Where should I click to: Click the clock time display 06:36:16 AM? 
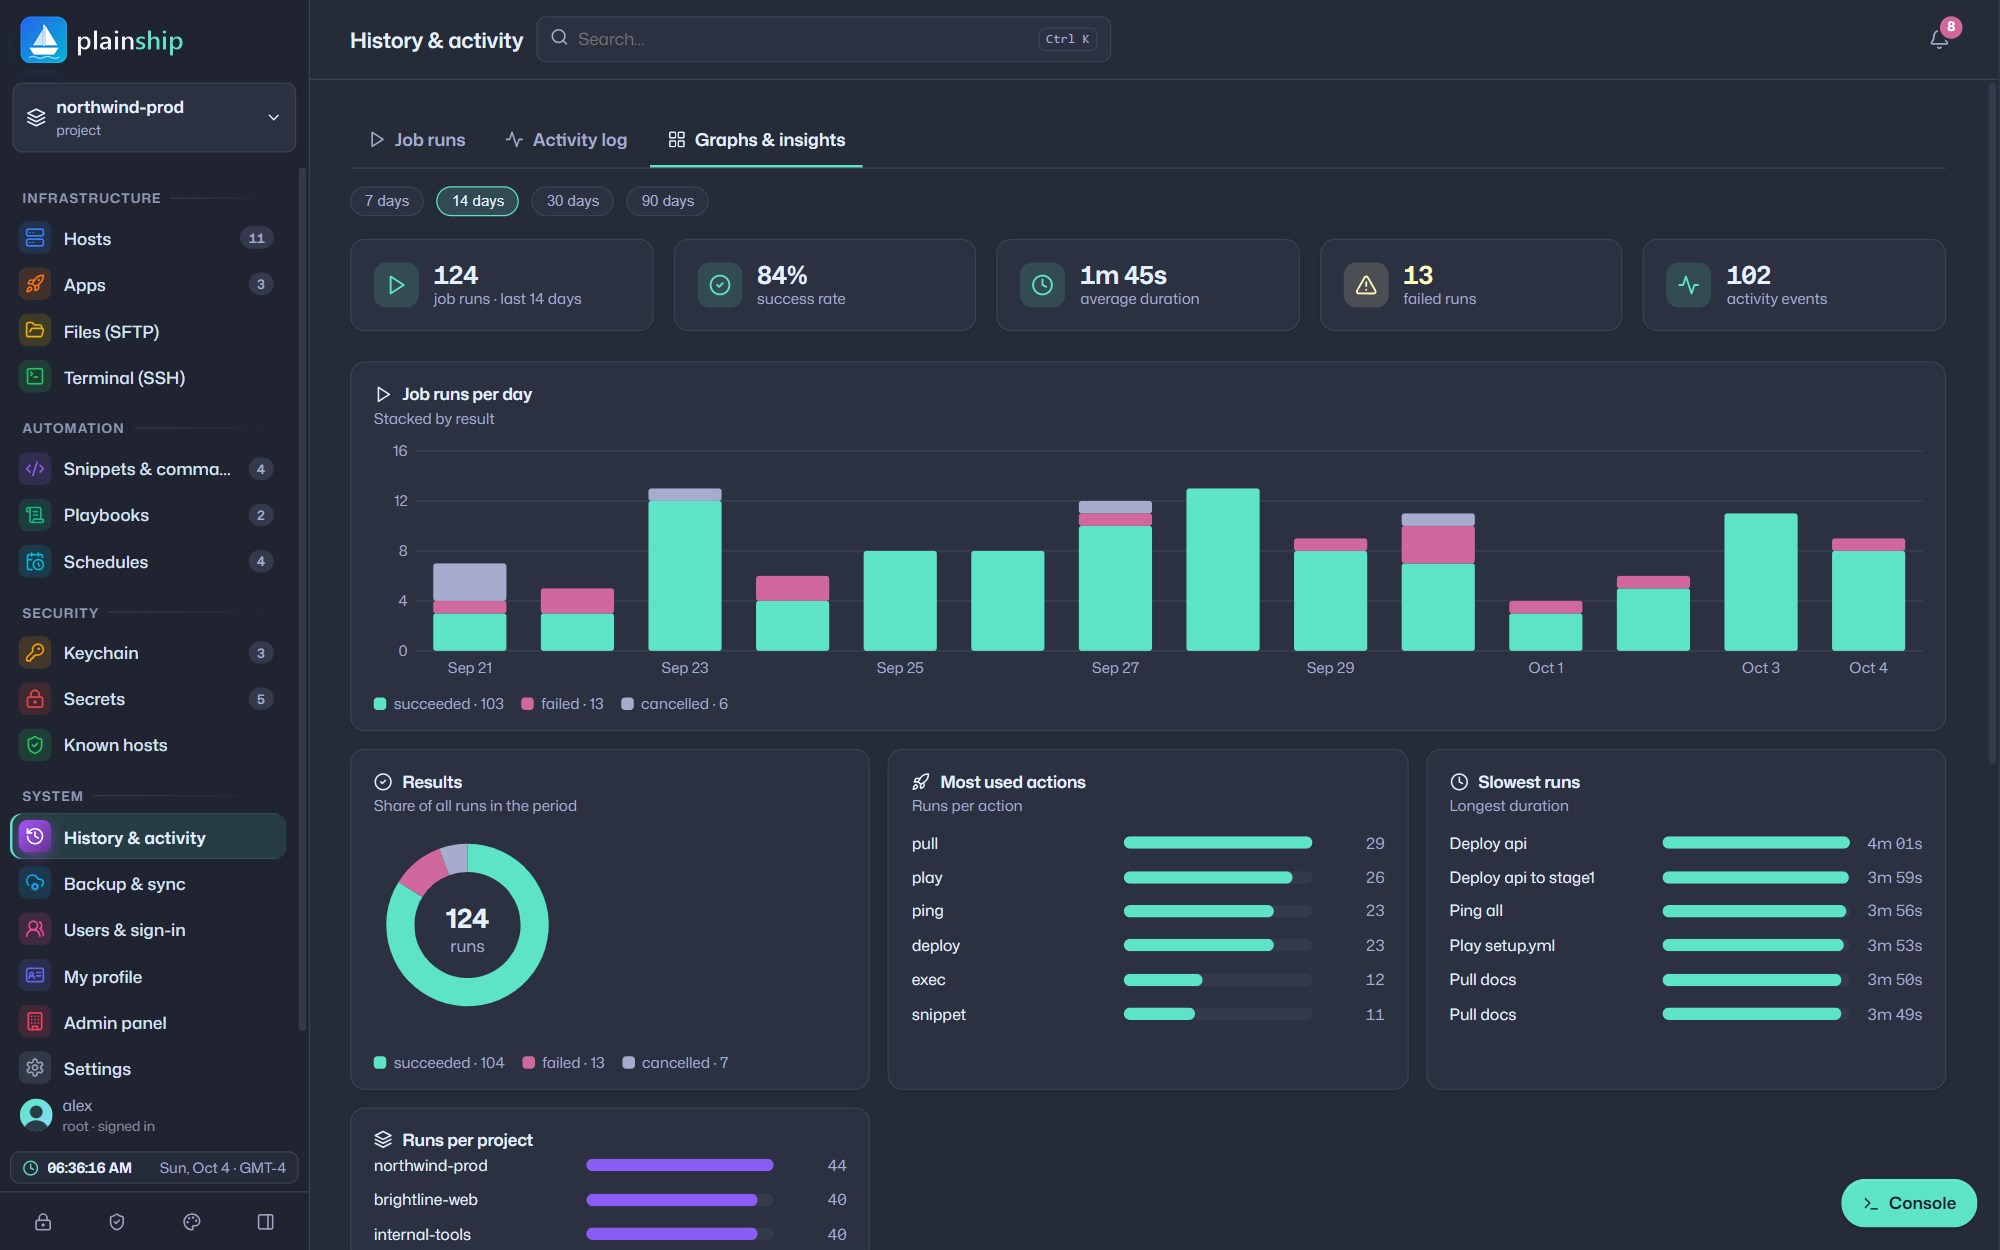click(90, 1168)
